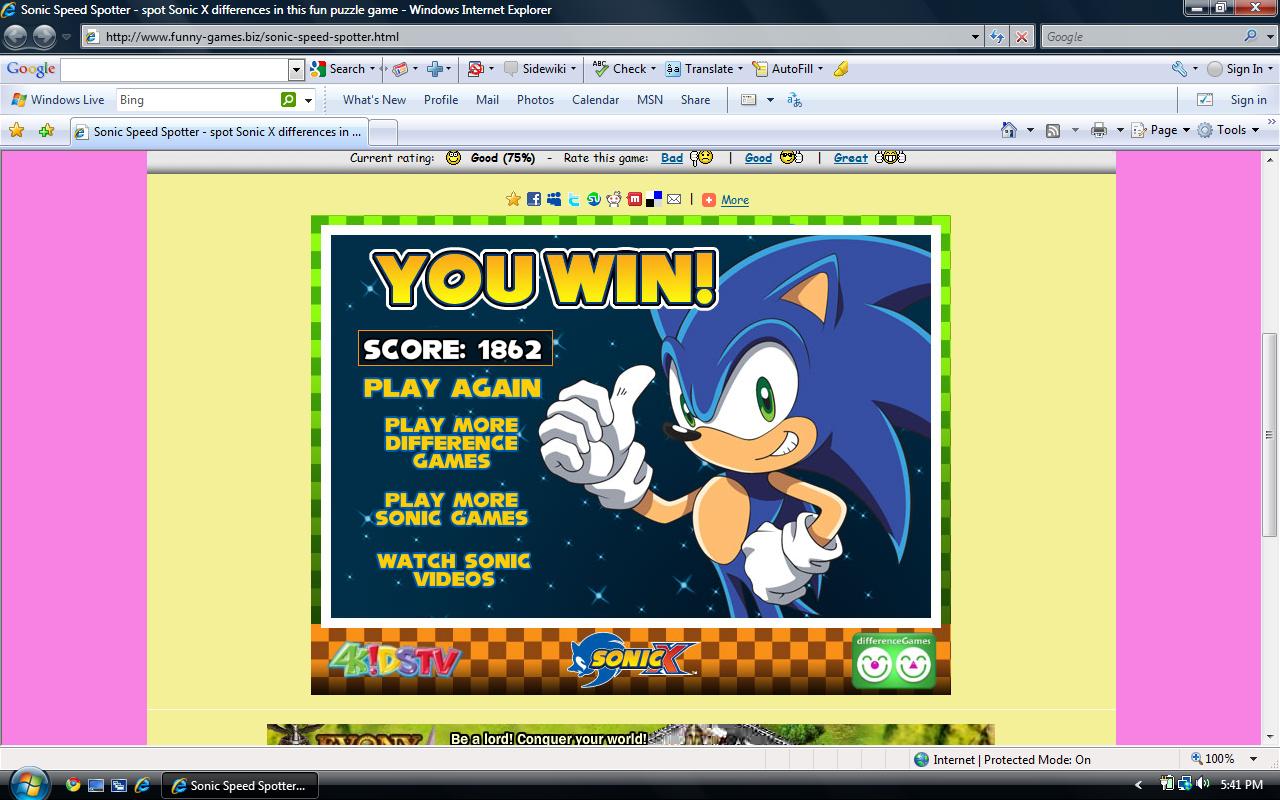
Task: Click Windows Live translate icon
Action: (794, 100)
